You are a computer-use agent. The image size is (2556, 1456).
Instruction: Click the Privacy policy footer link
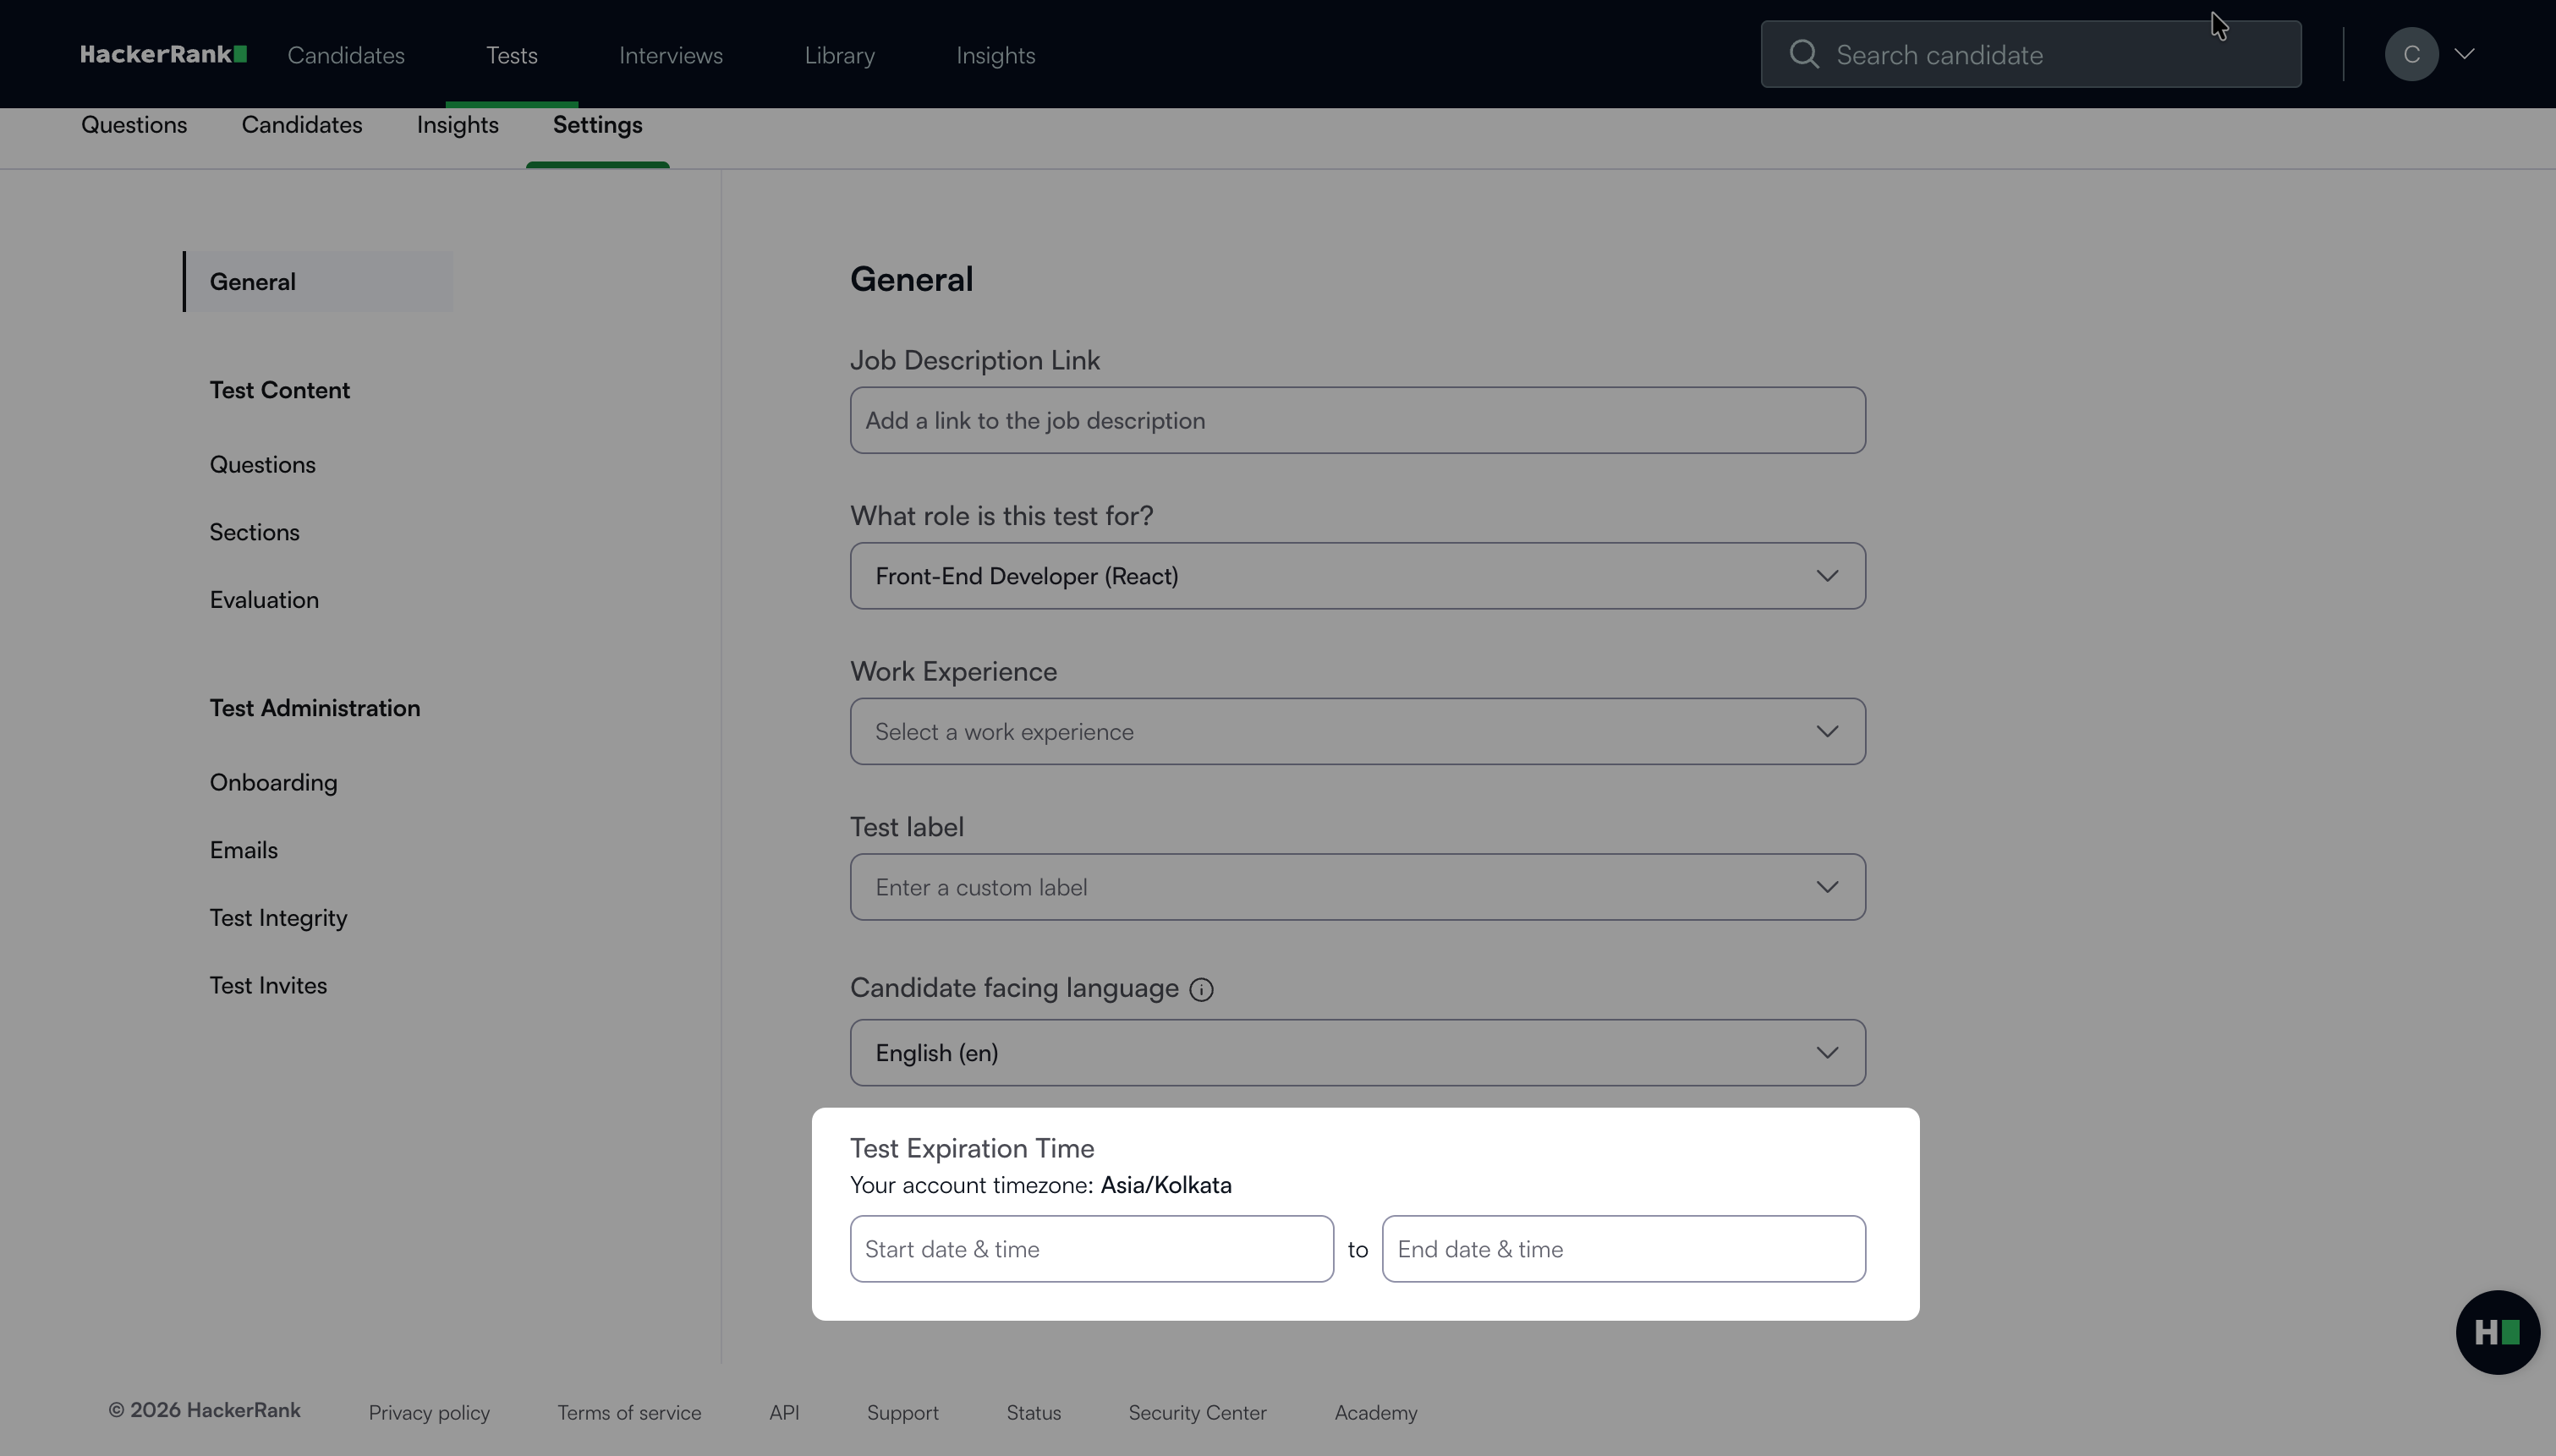[429, 1413]
